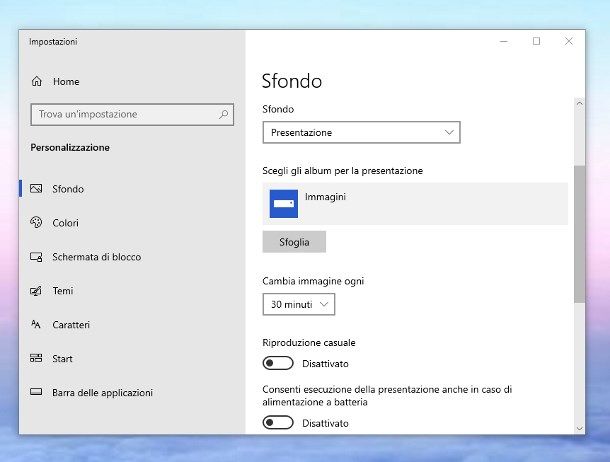The image size is (610, 462).
Task: Click the scrollbar down arrow
Action: pos(580,429)
